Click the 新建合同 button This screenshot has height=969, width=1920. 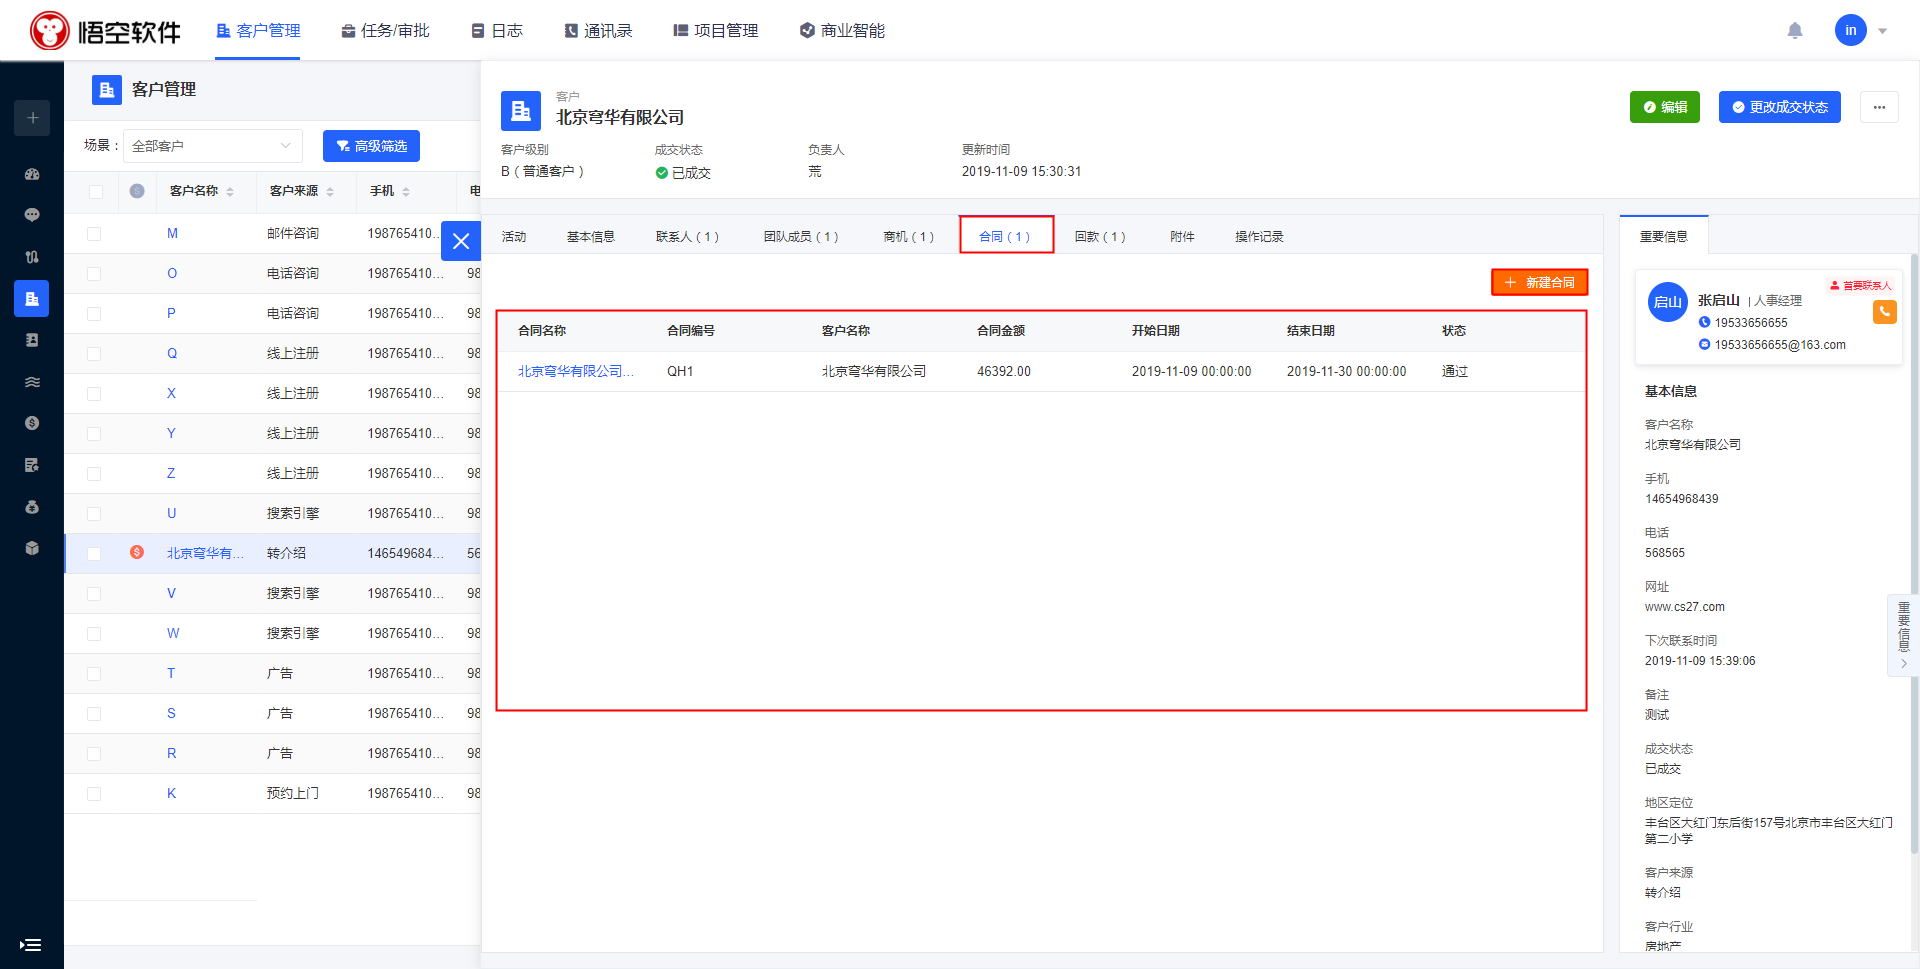[1539, 283]
